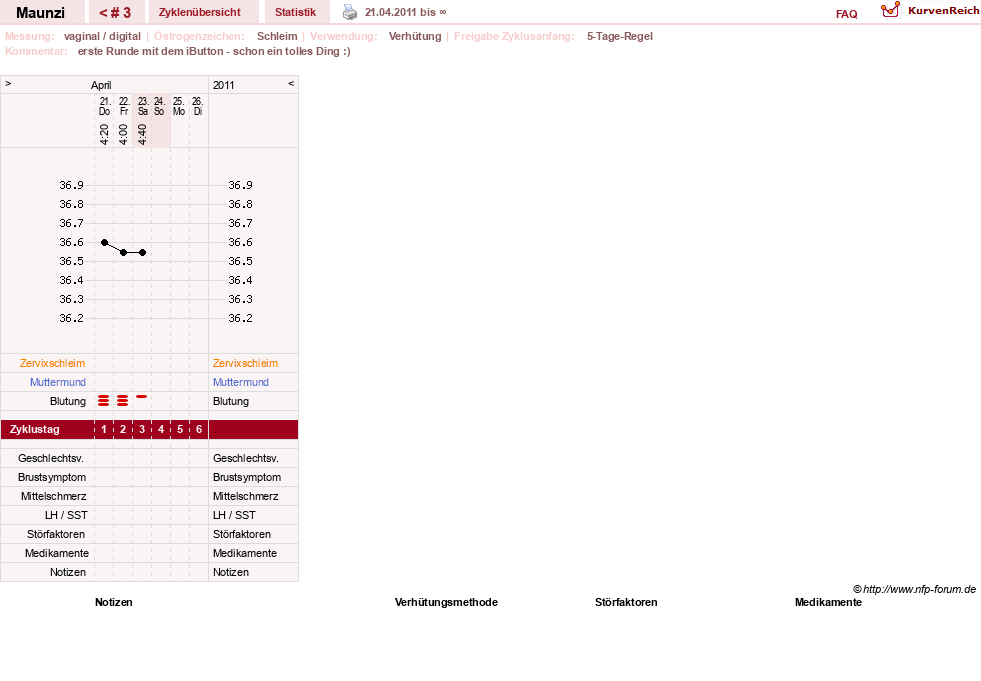Click the right Muttermund label

click(241, 382)
